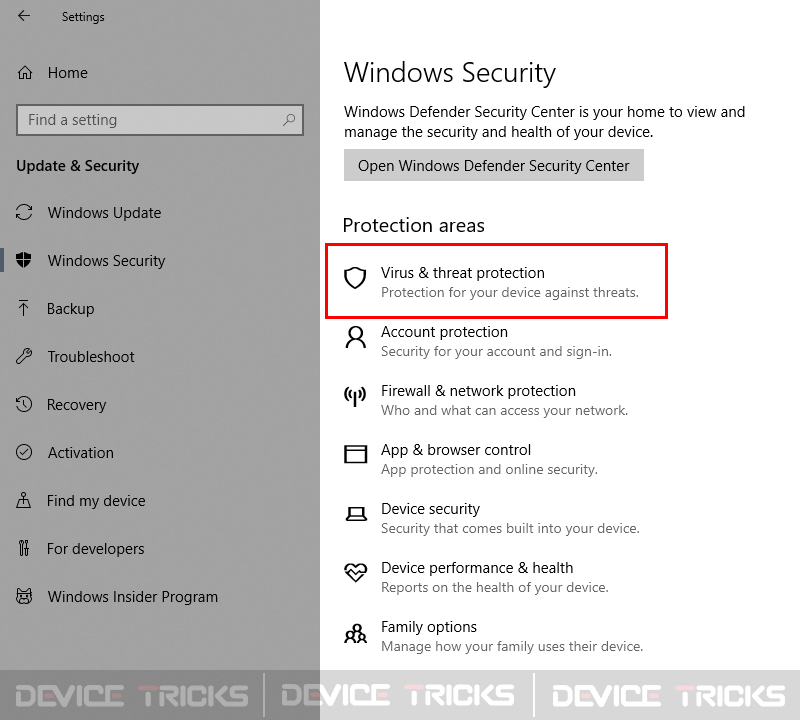Click the Device security laptop icon
This screenshot has height=720, width=800.
[356, 514]
